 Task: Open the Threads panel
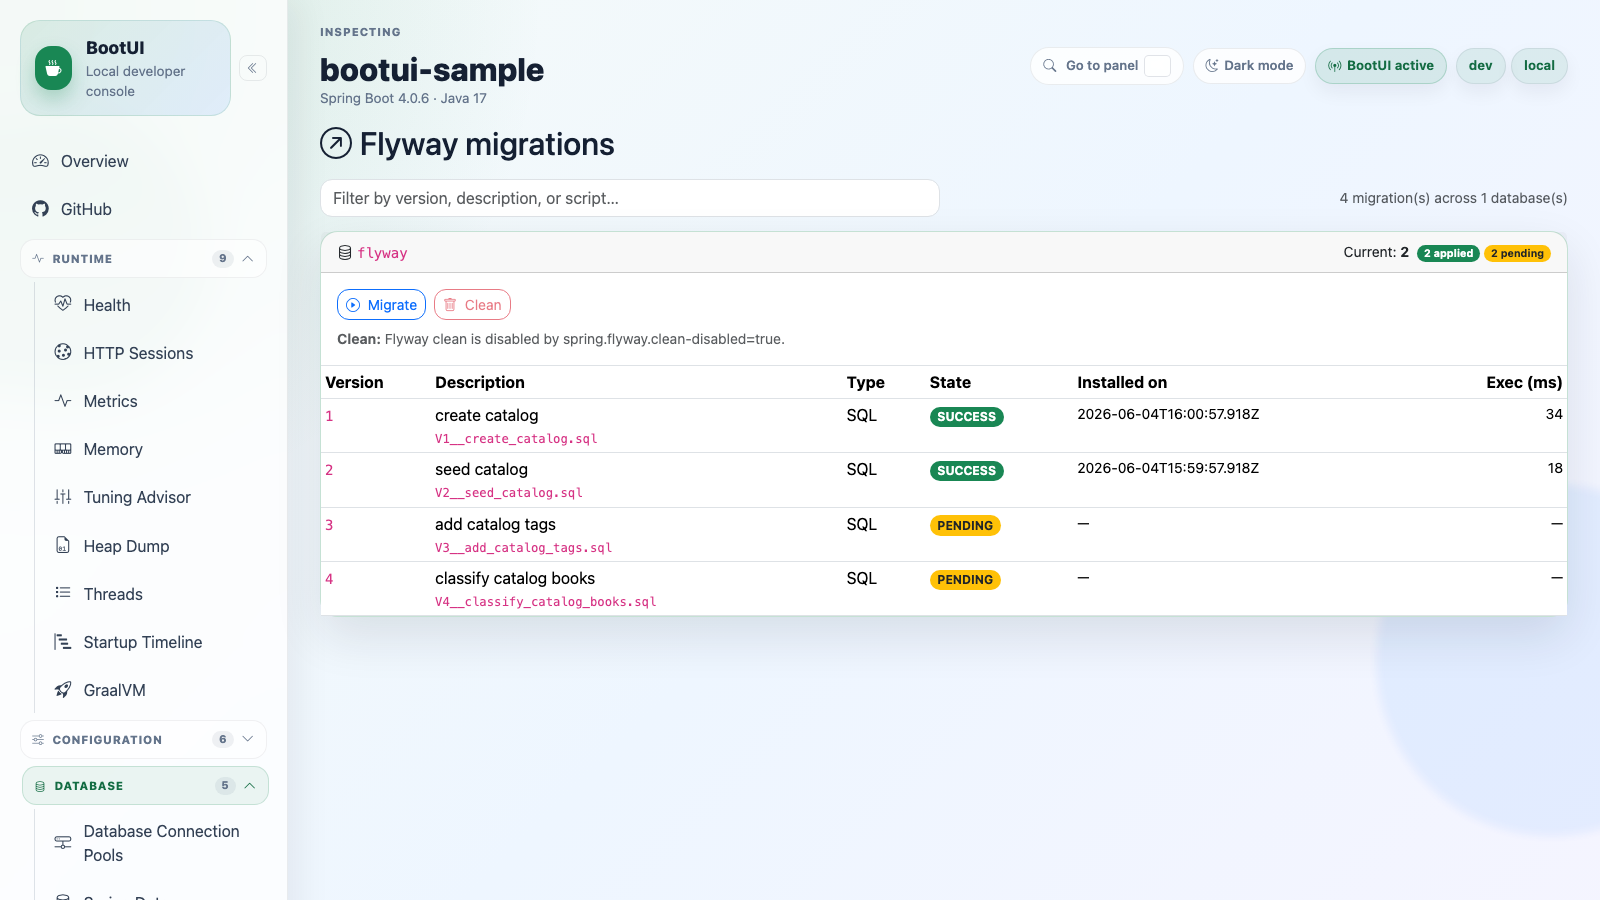pyautogui.click(x=113, y=594)
